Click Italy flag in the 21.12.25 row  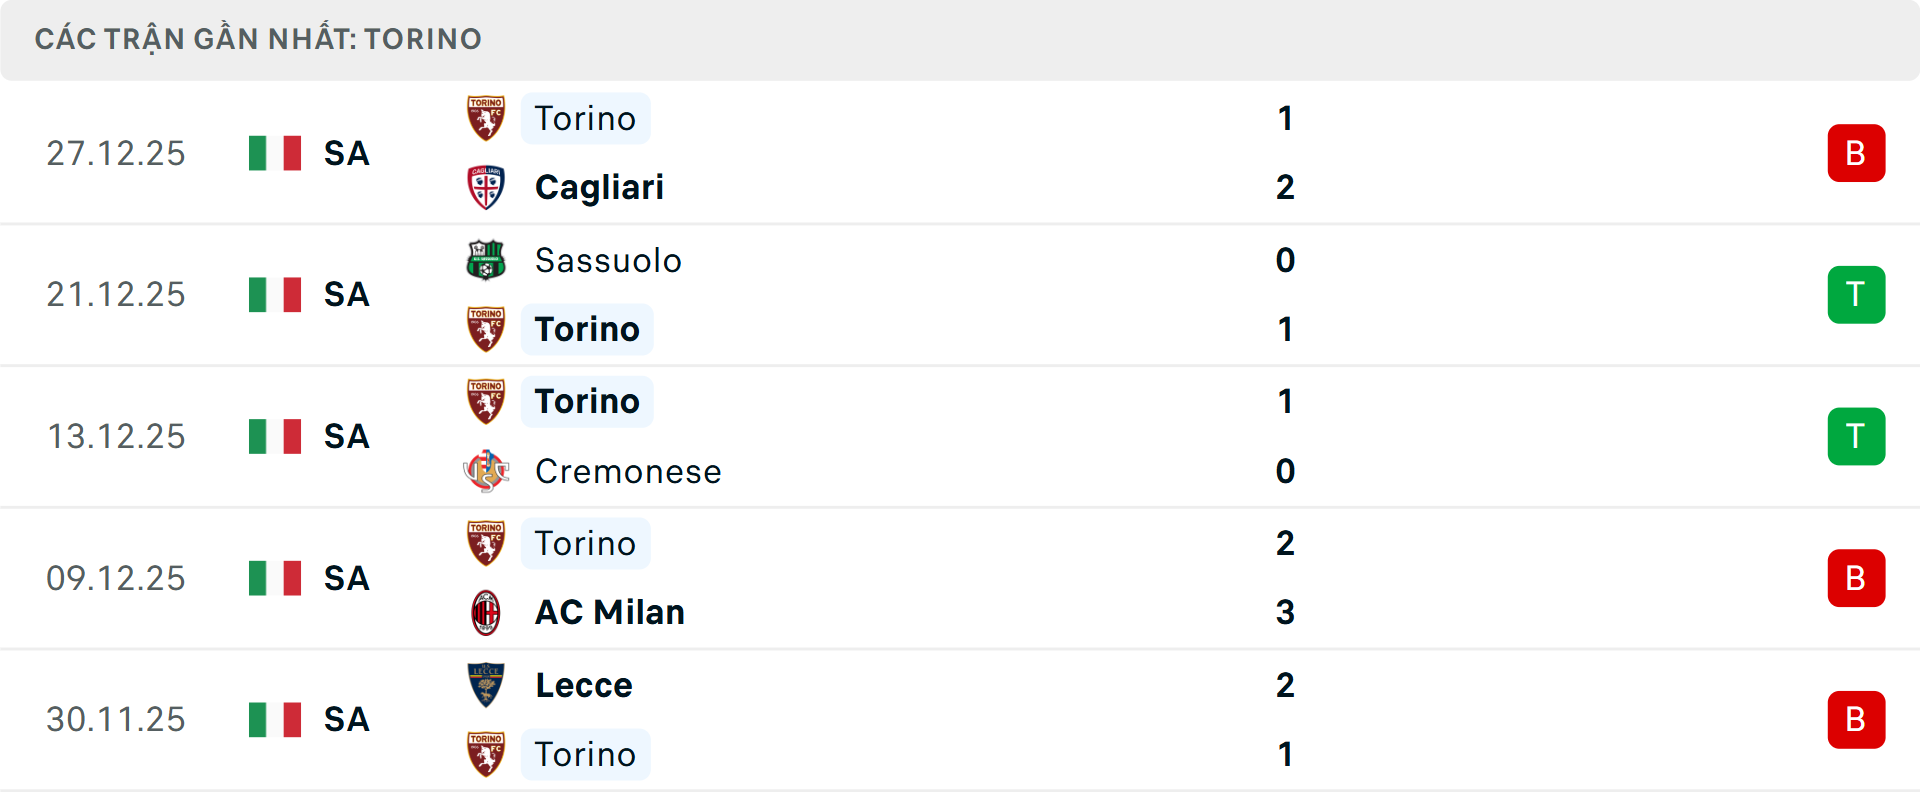275,295
